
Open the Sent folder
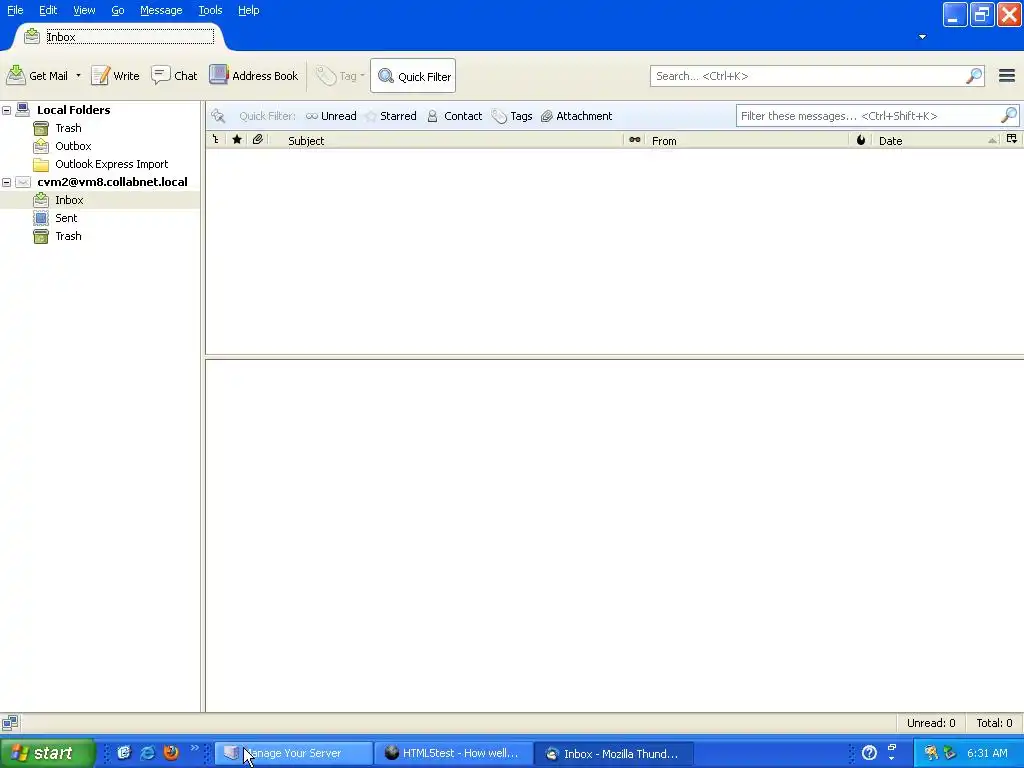tap(66, 218)
